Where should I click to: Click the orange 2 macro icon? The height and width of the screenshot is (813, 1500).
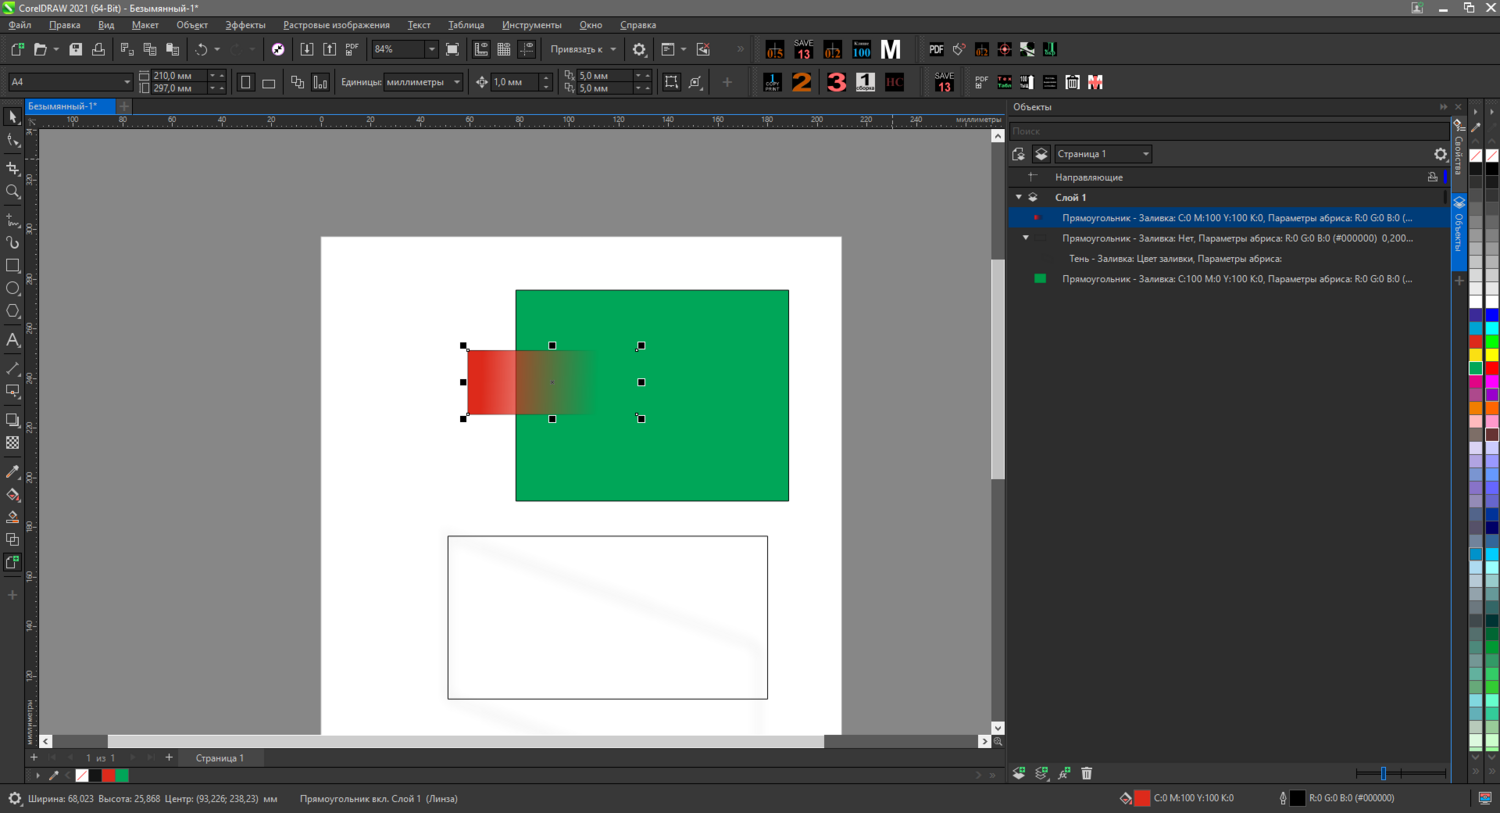[802, 82]
